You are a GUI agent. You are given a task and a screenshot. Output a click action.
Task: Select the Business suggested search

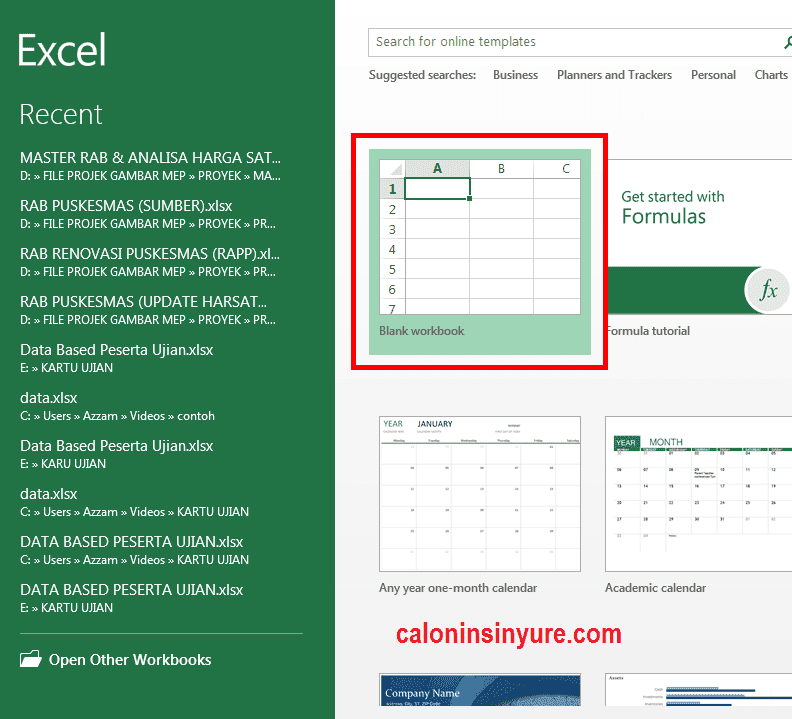(x=515, y=75)
